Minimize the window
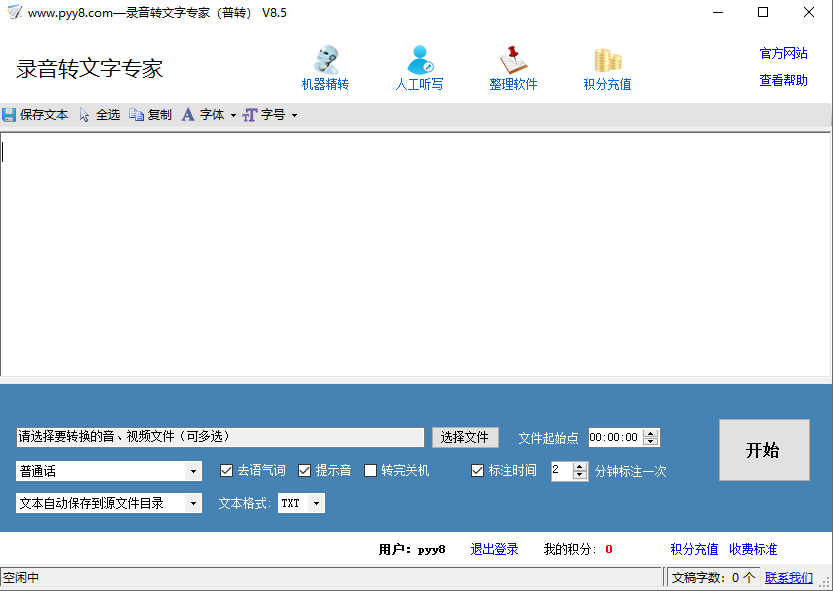 718,12
